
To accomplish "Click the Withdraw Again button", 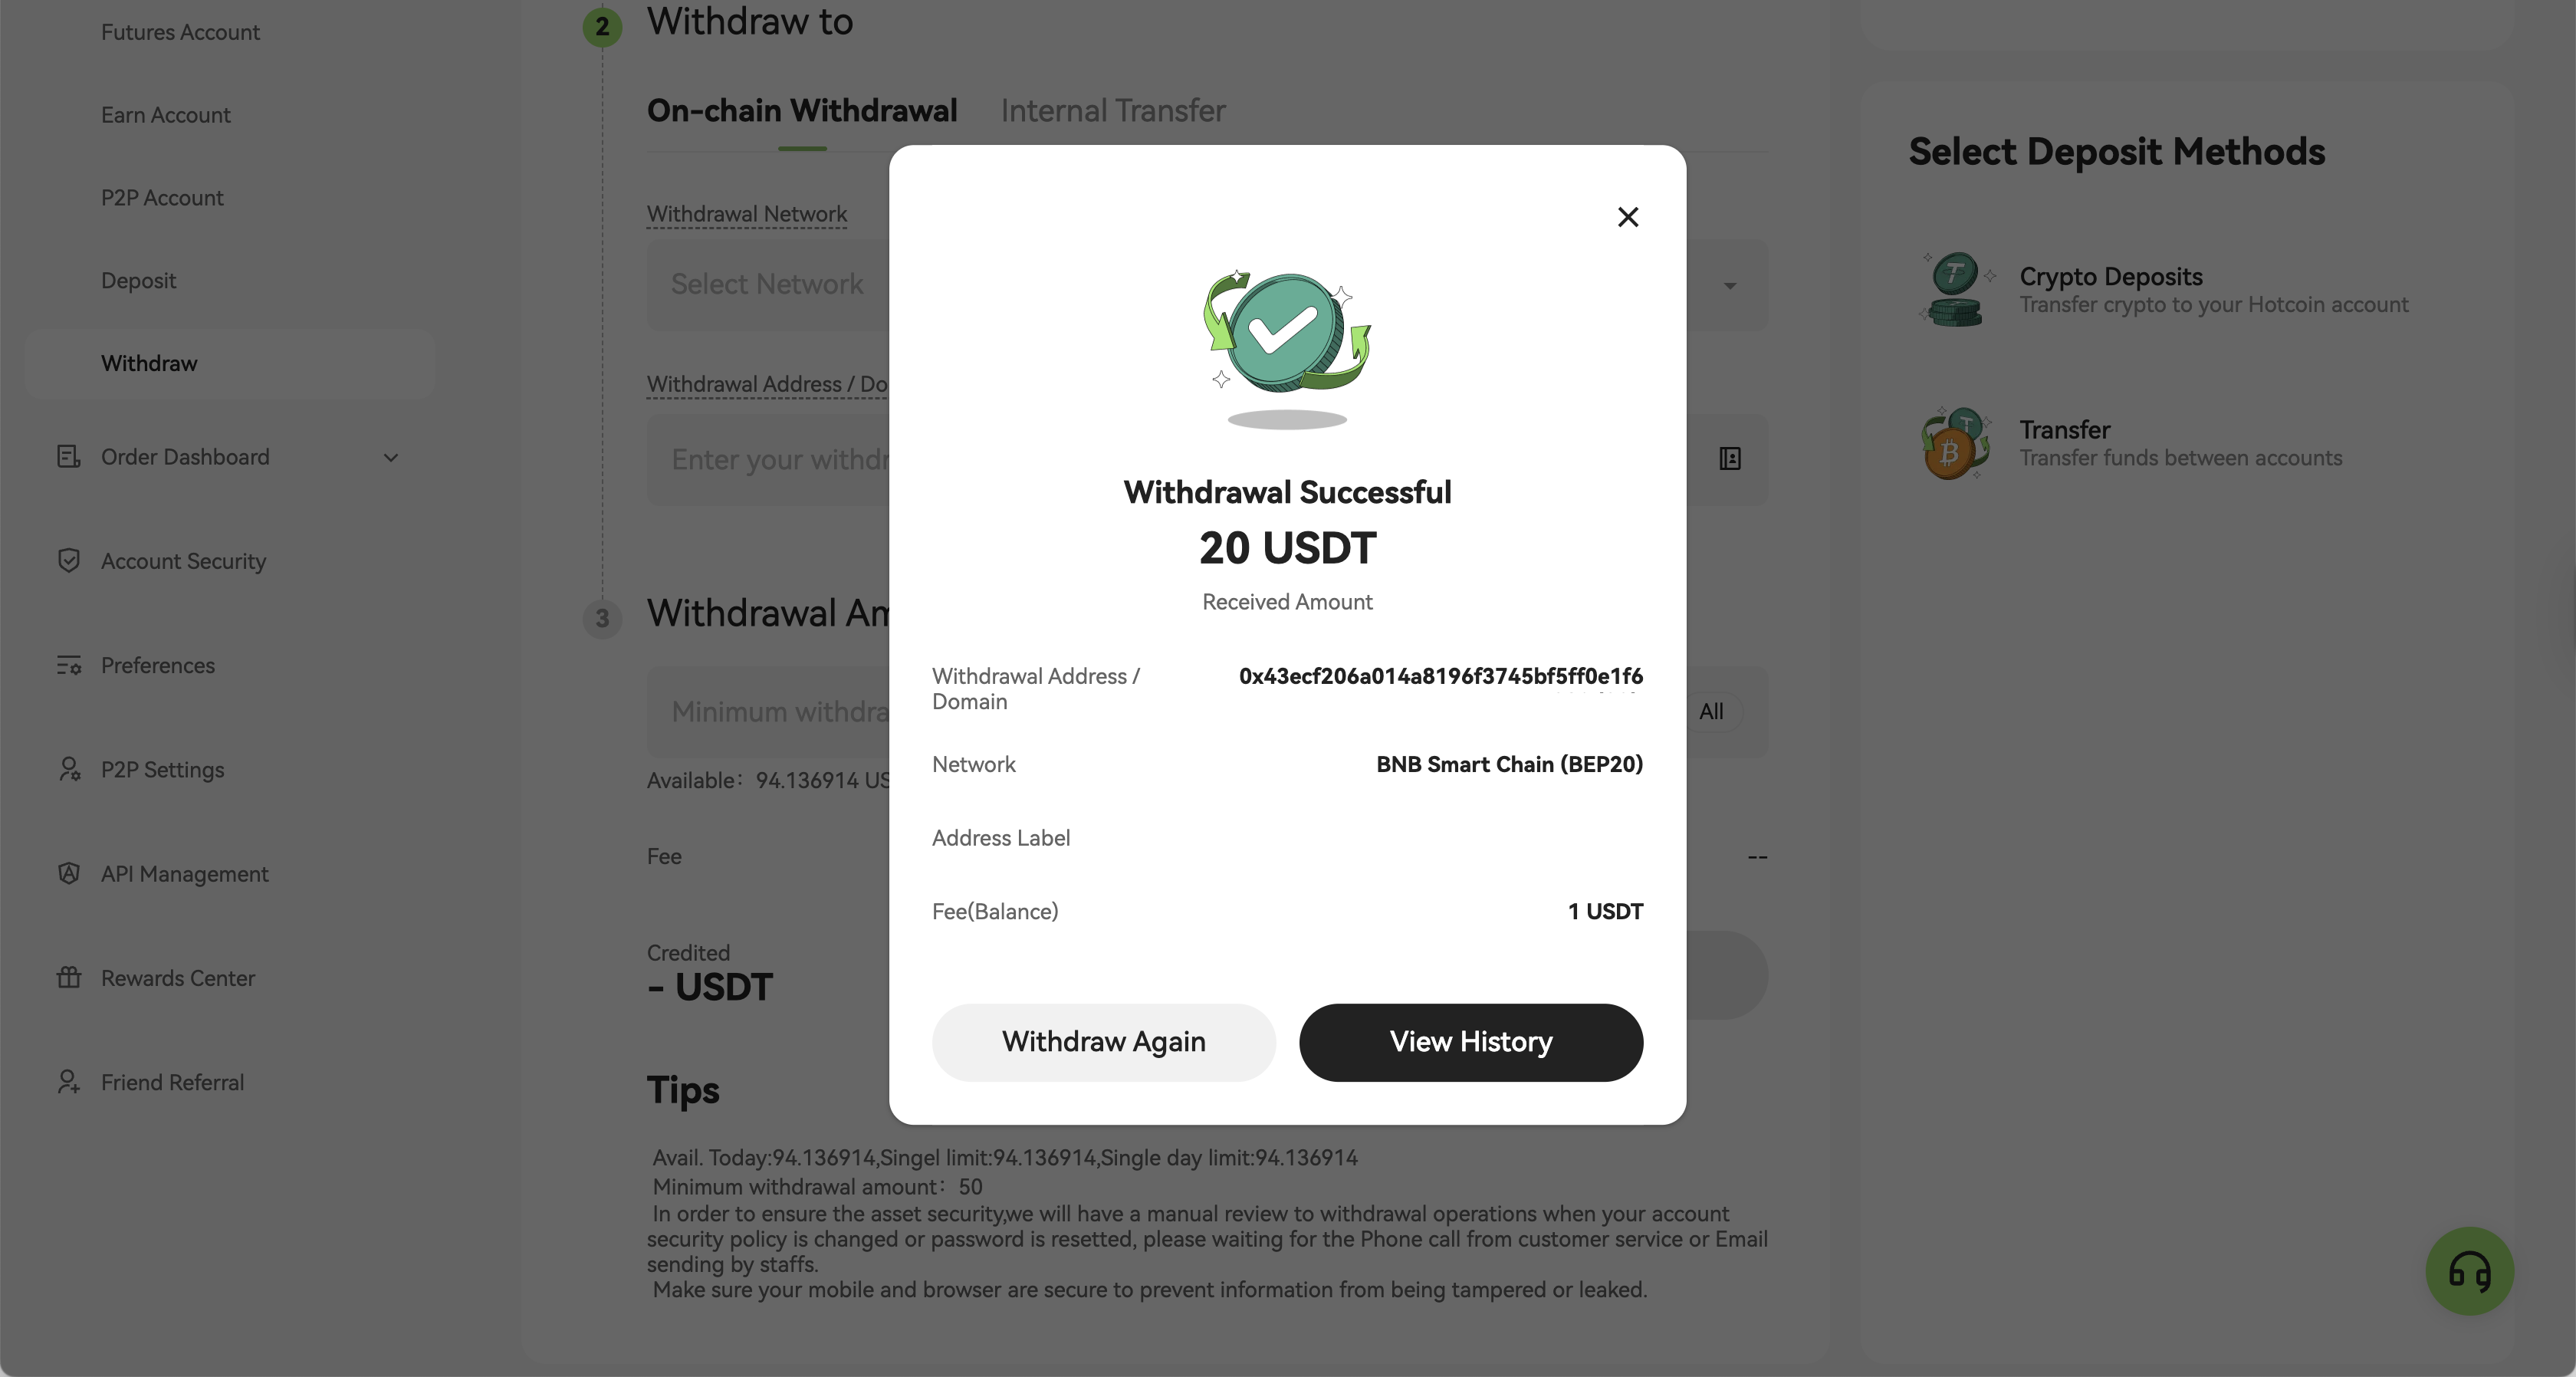I will [x=1104, y=1042].
